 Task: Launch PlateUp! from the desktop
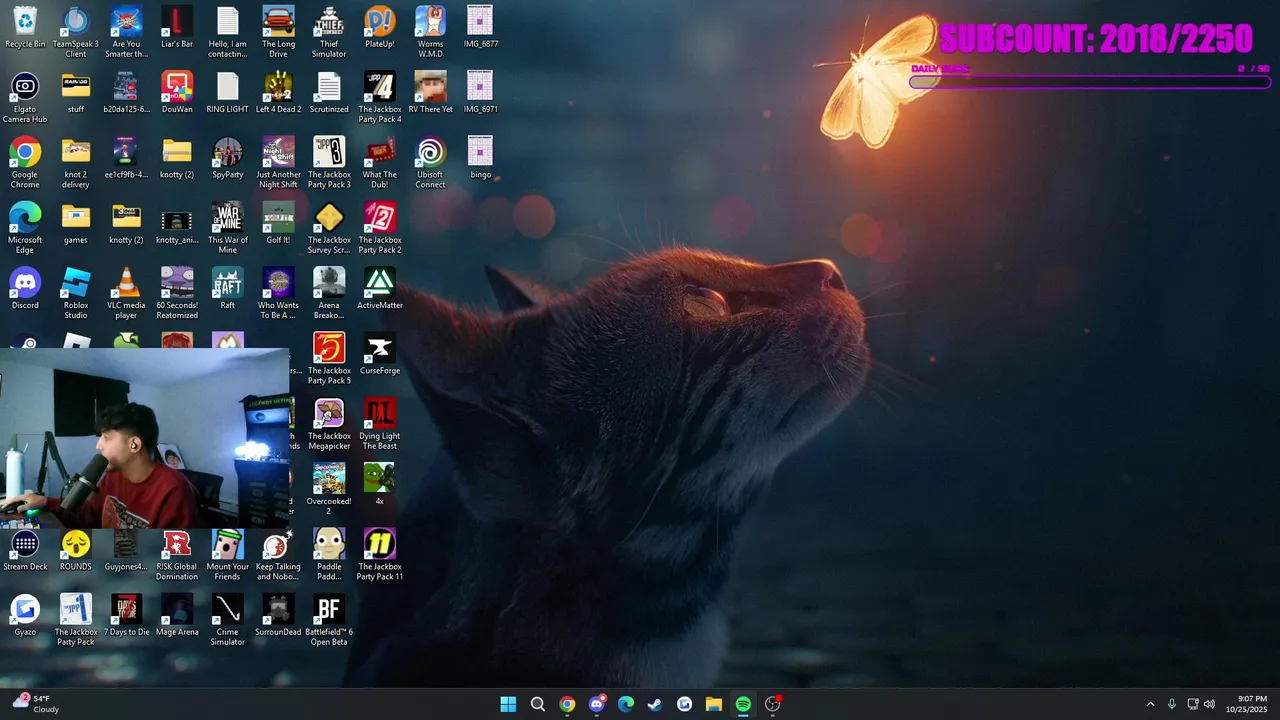[380, 28]
